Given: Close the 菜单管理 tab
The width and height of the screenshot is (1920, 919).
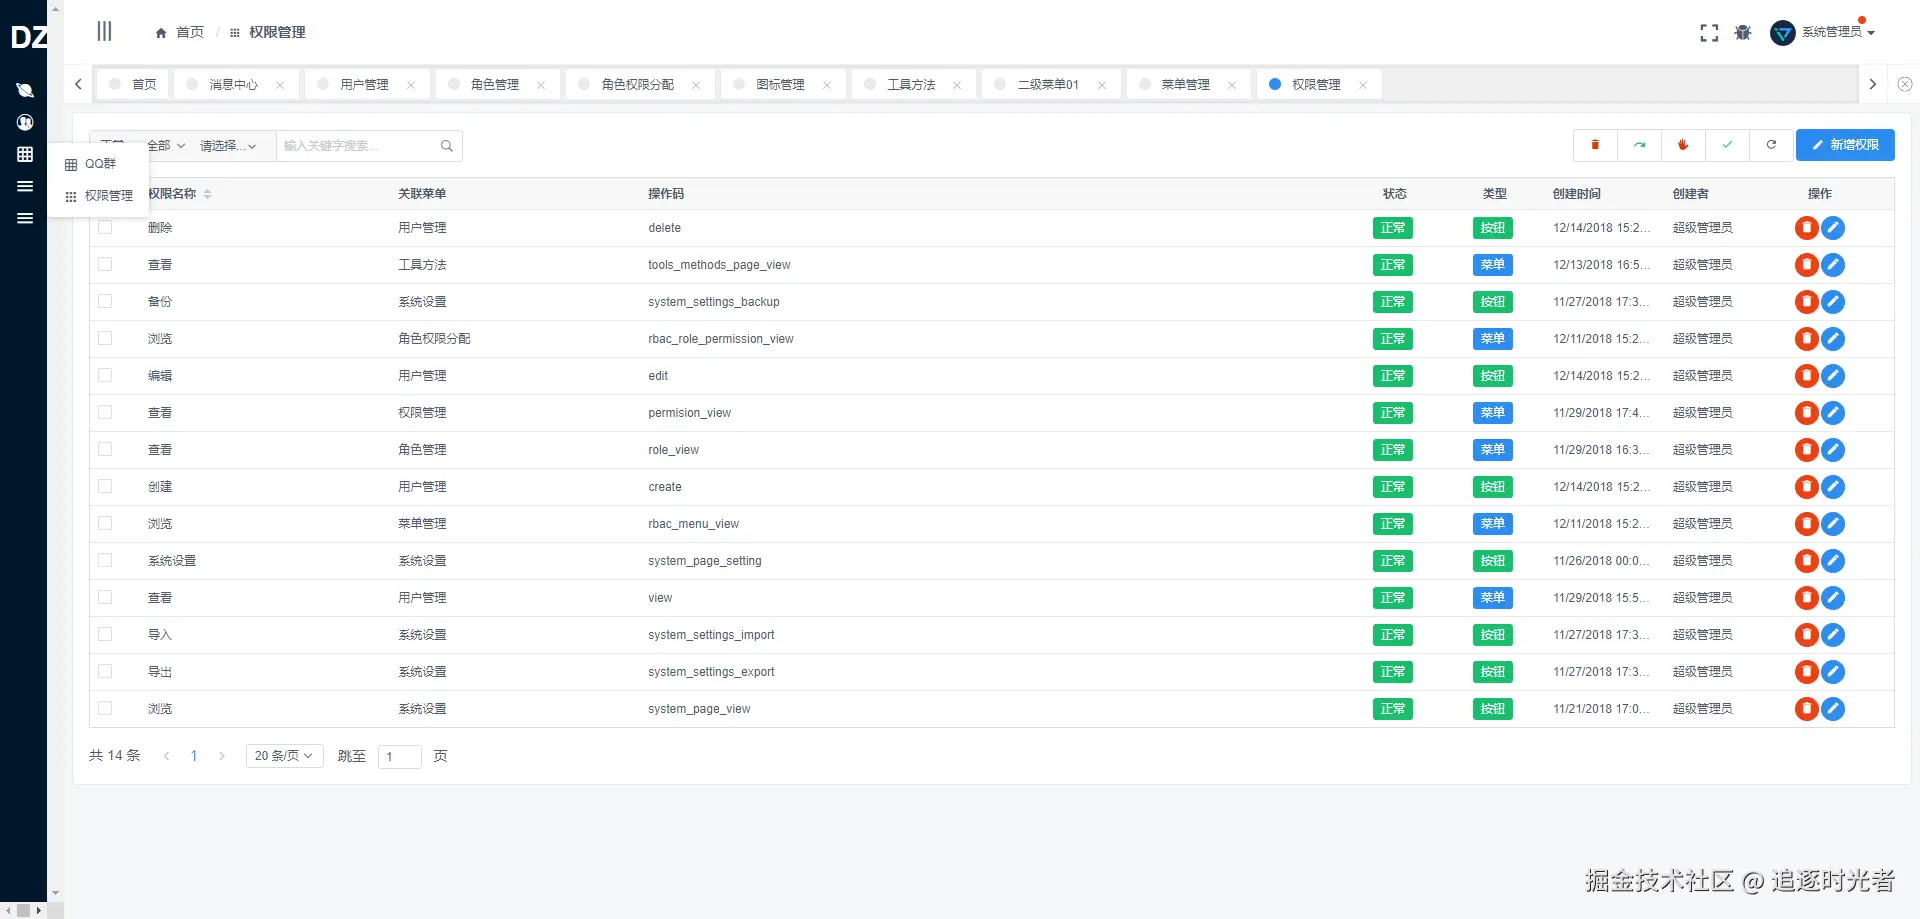Looking at the screenshot, I should (1232, 85).
